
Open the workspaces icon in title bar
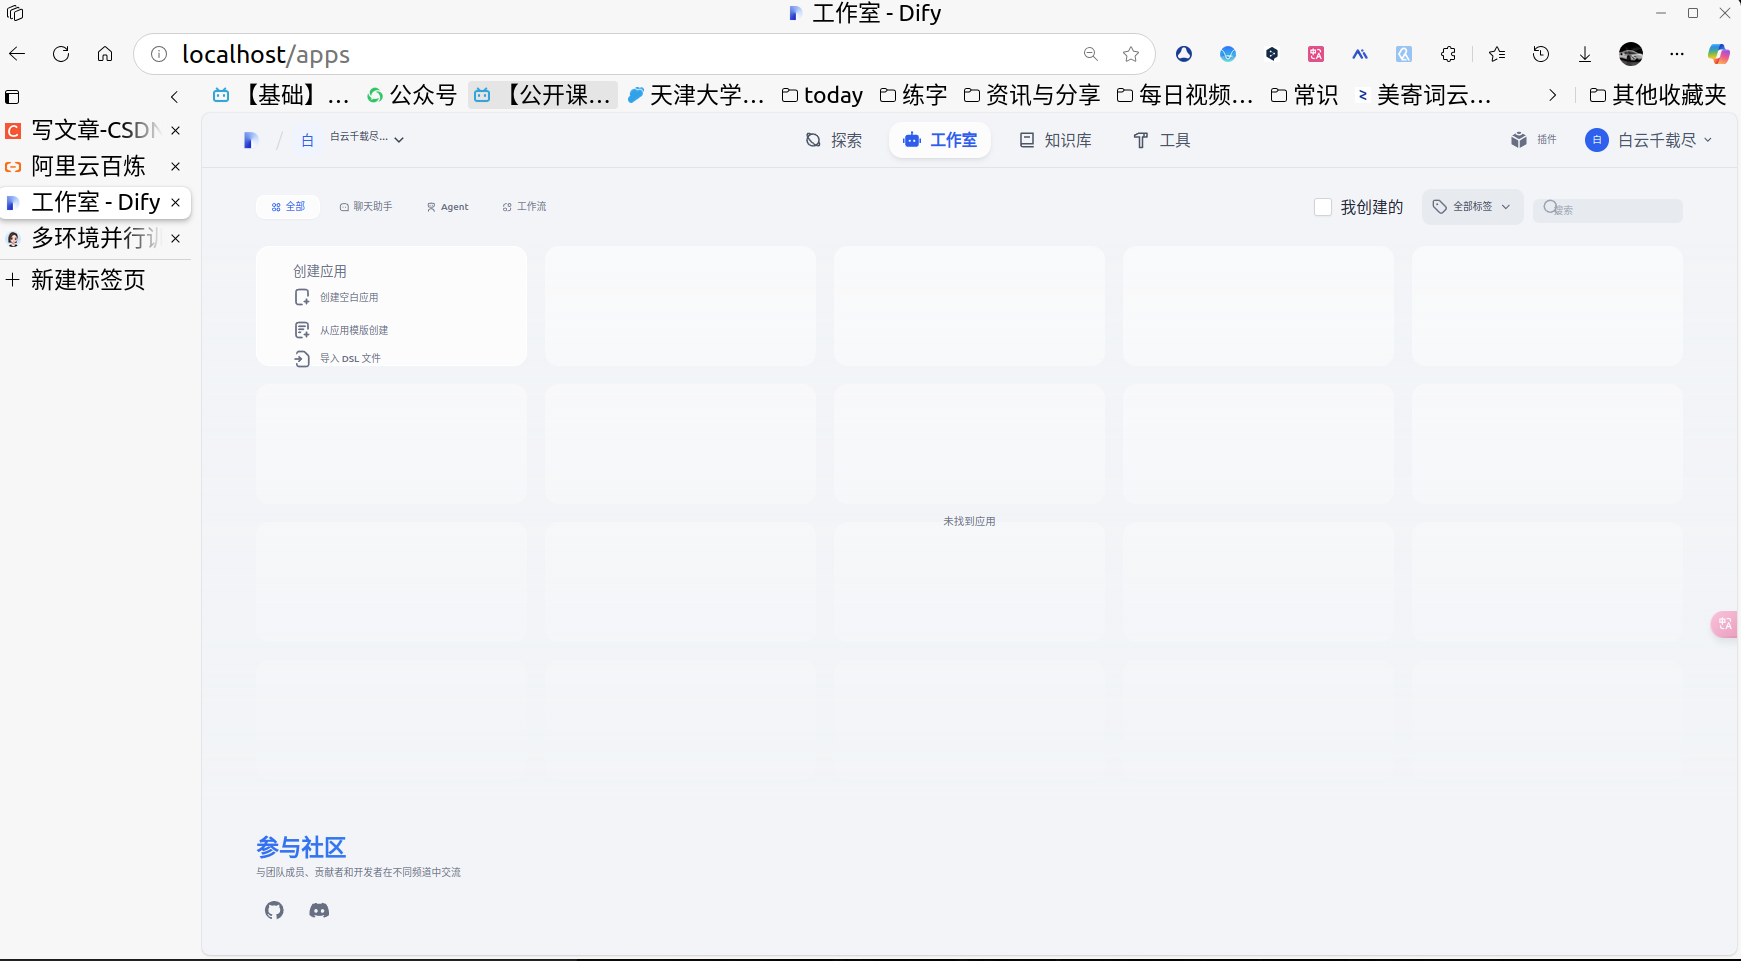pos(15,13)
